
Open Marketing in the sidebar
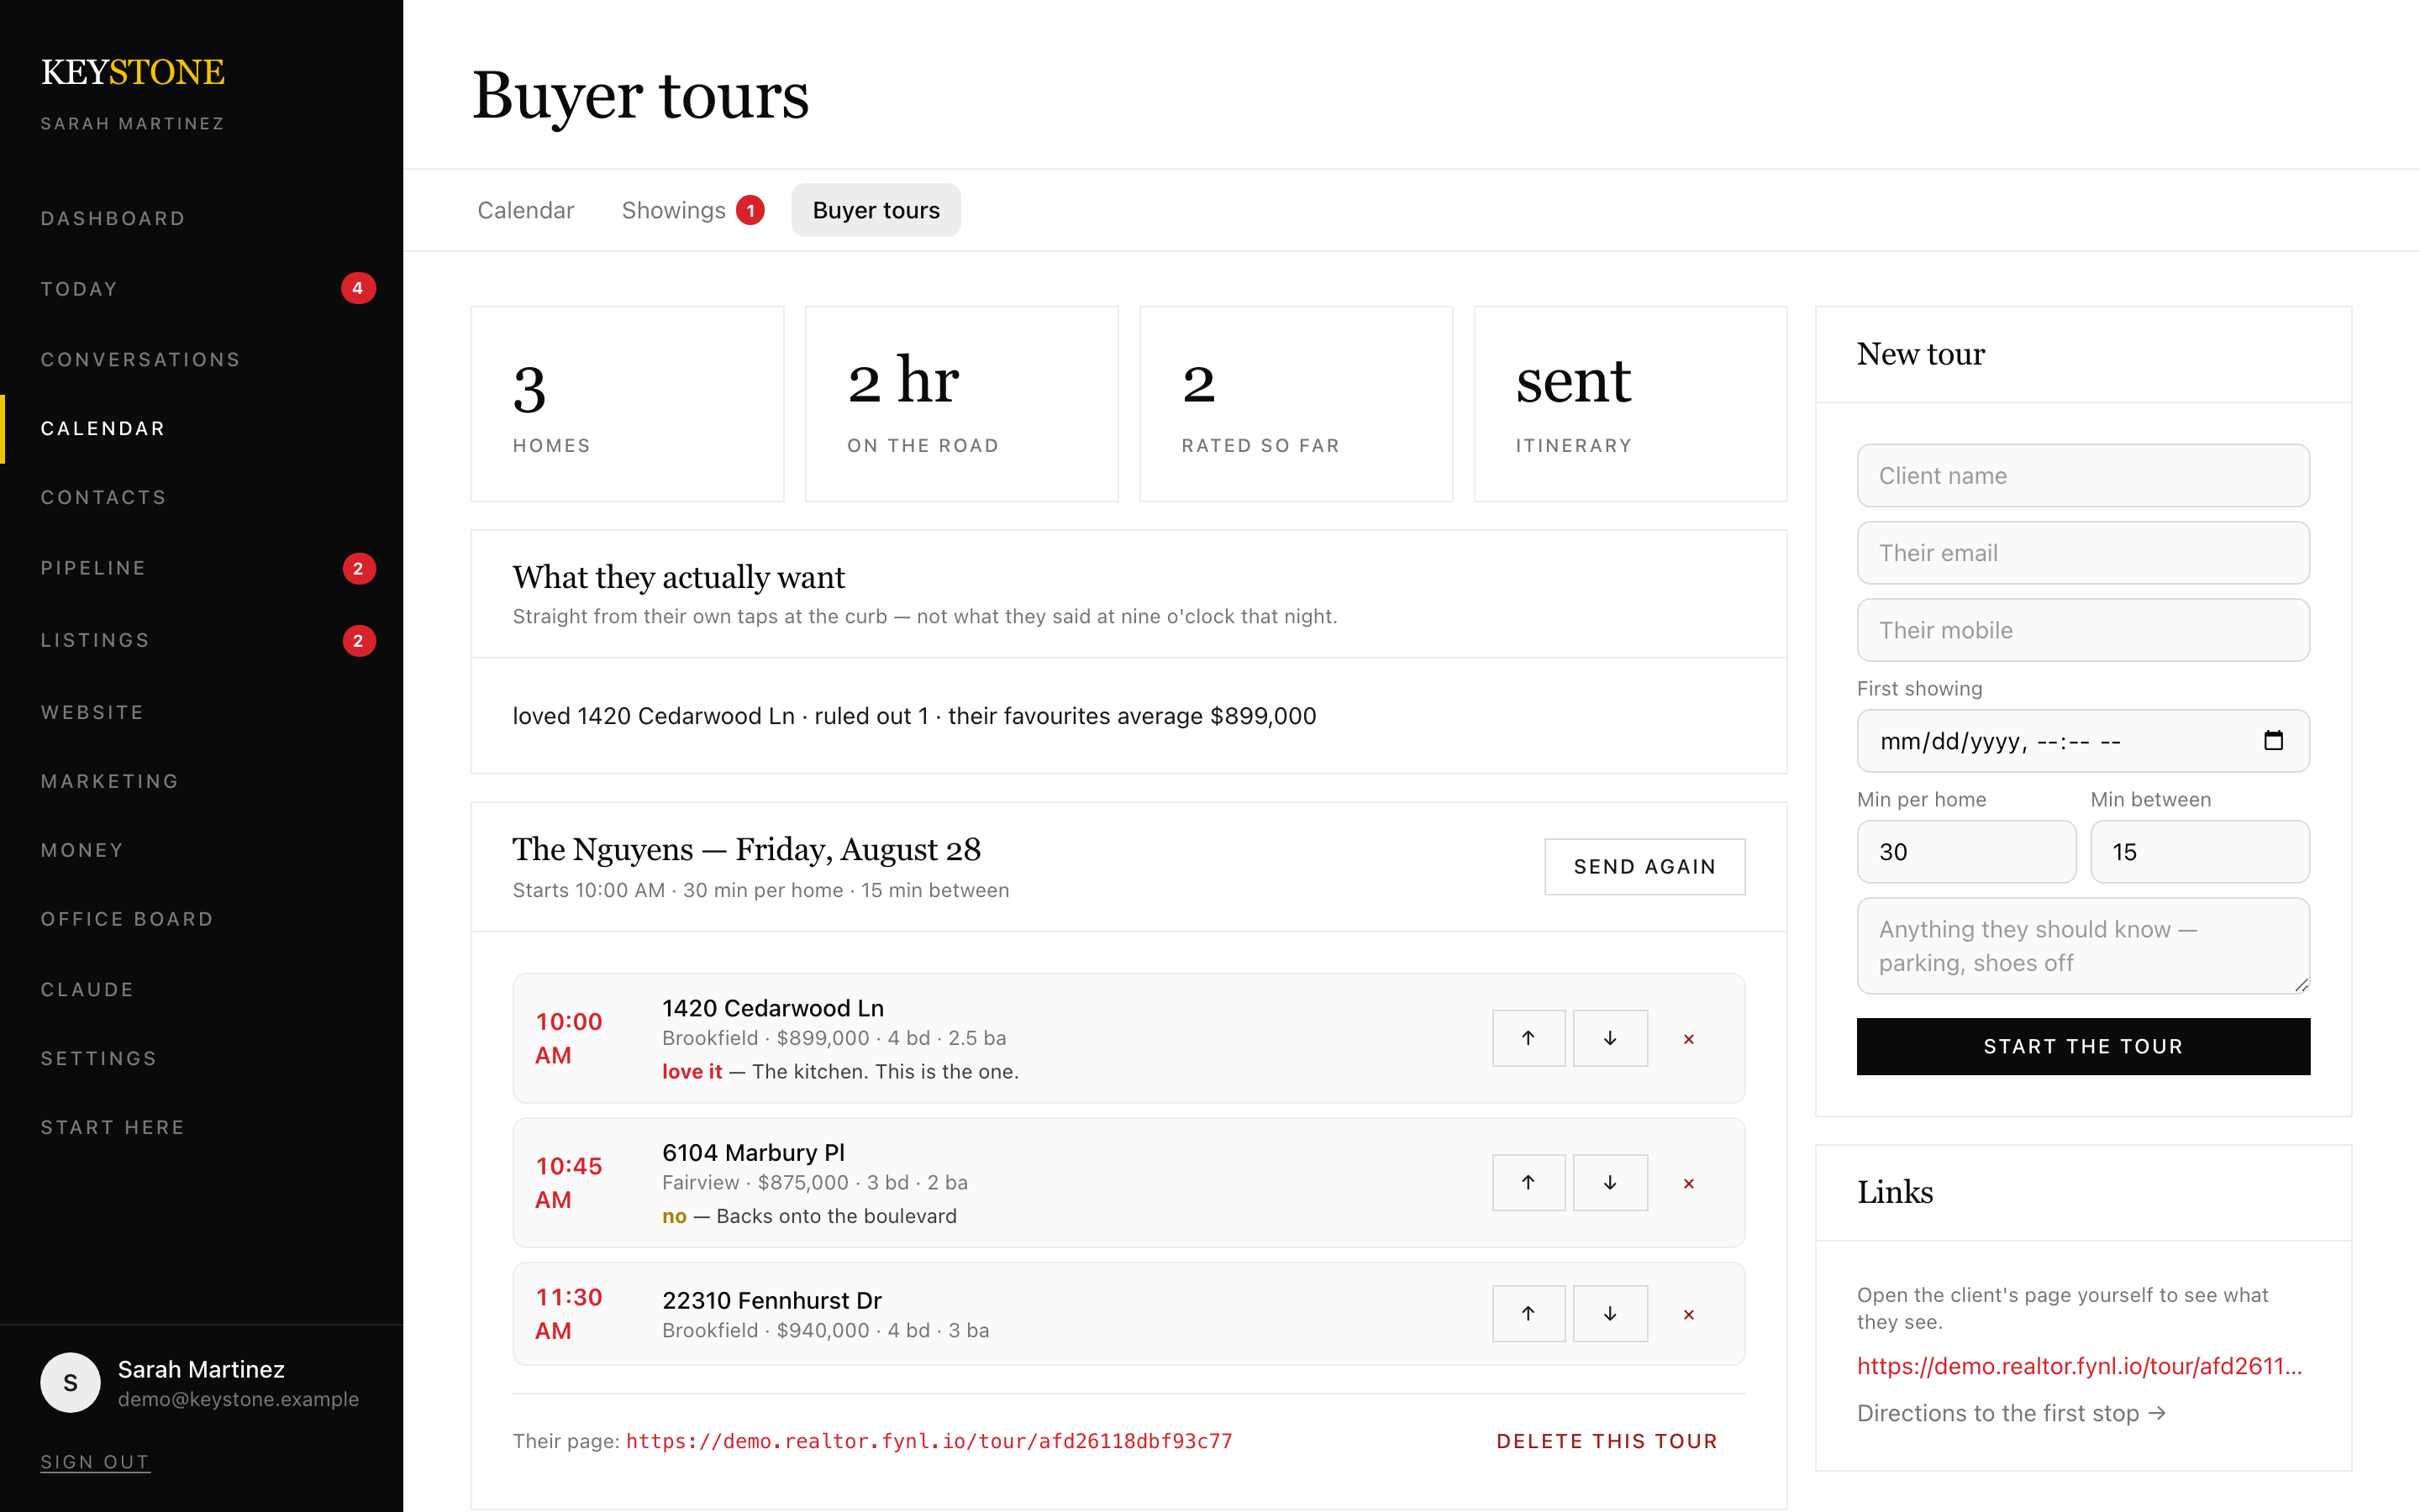202,781
